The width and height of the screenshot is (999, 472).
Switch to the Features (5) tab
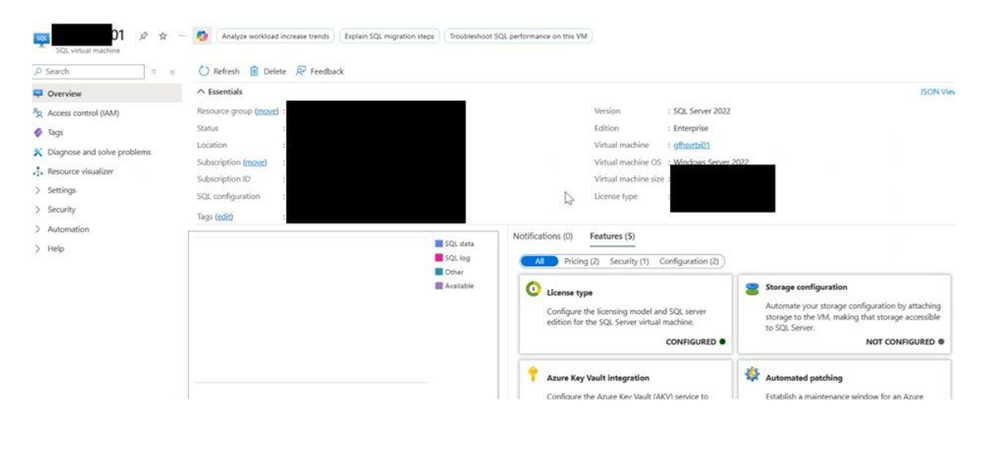click(x=612, y=236)
